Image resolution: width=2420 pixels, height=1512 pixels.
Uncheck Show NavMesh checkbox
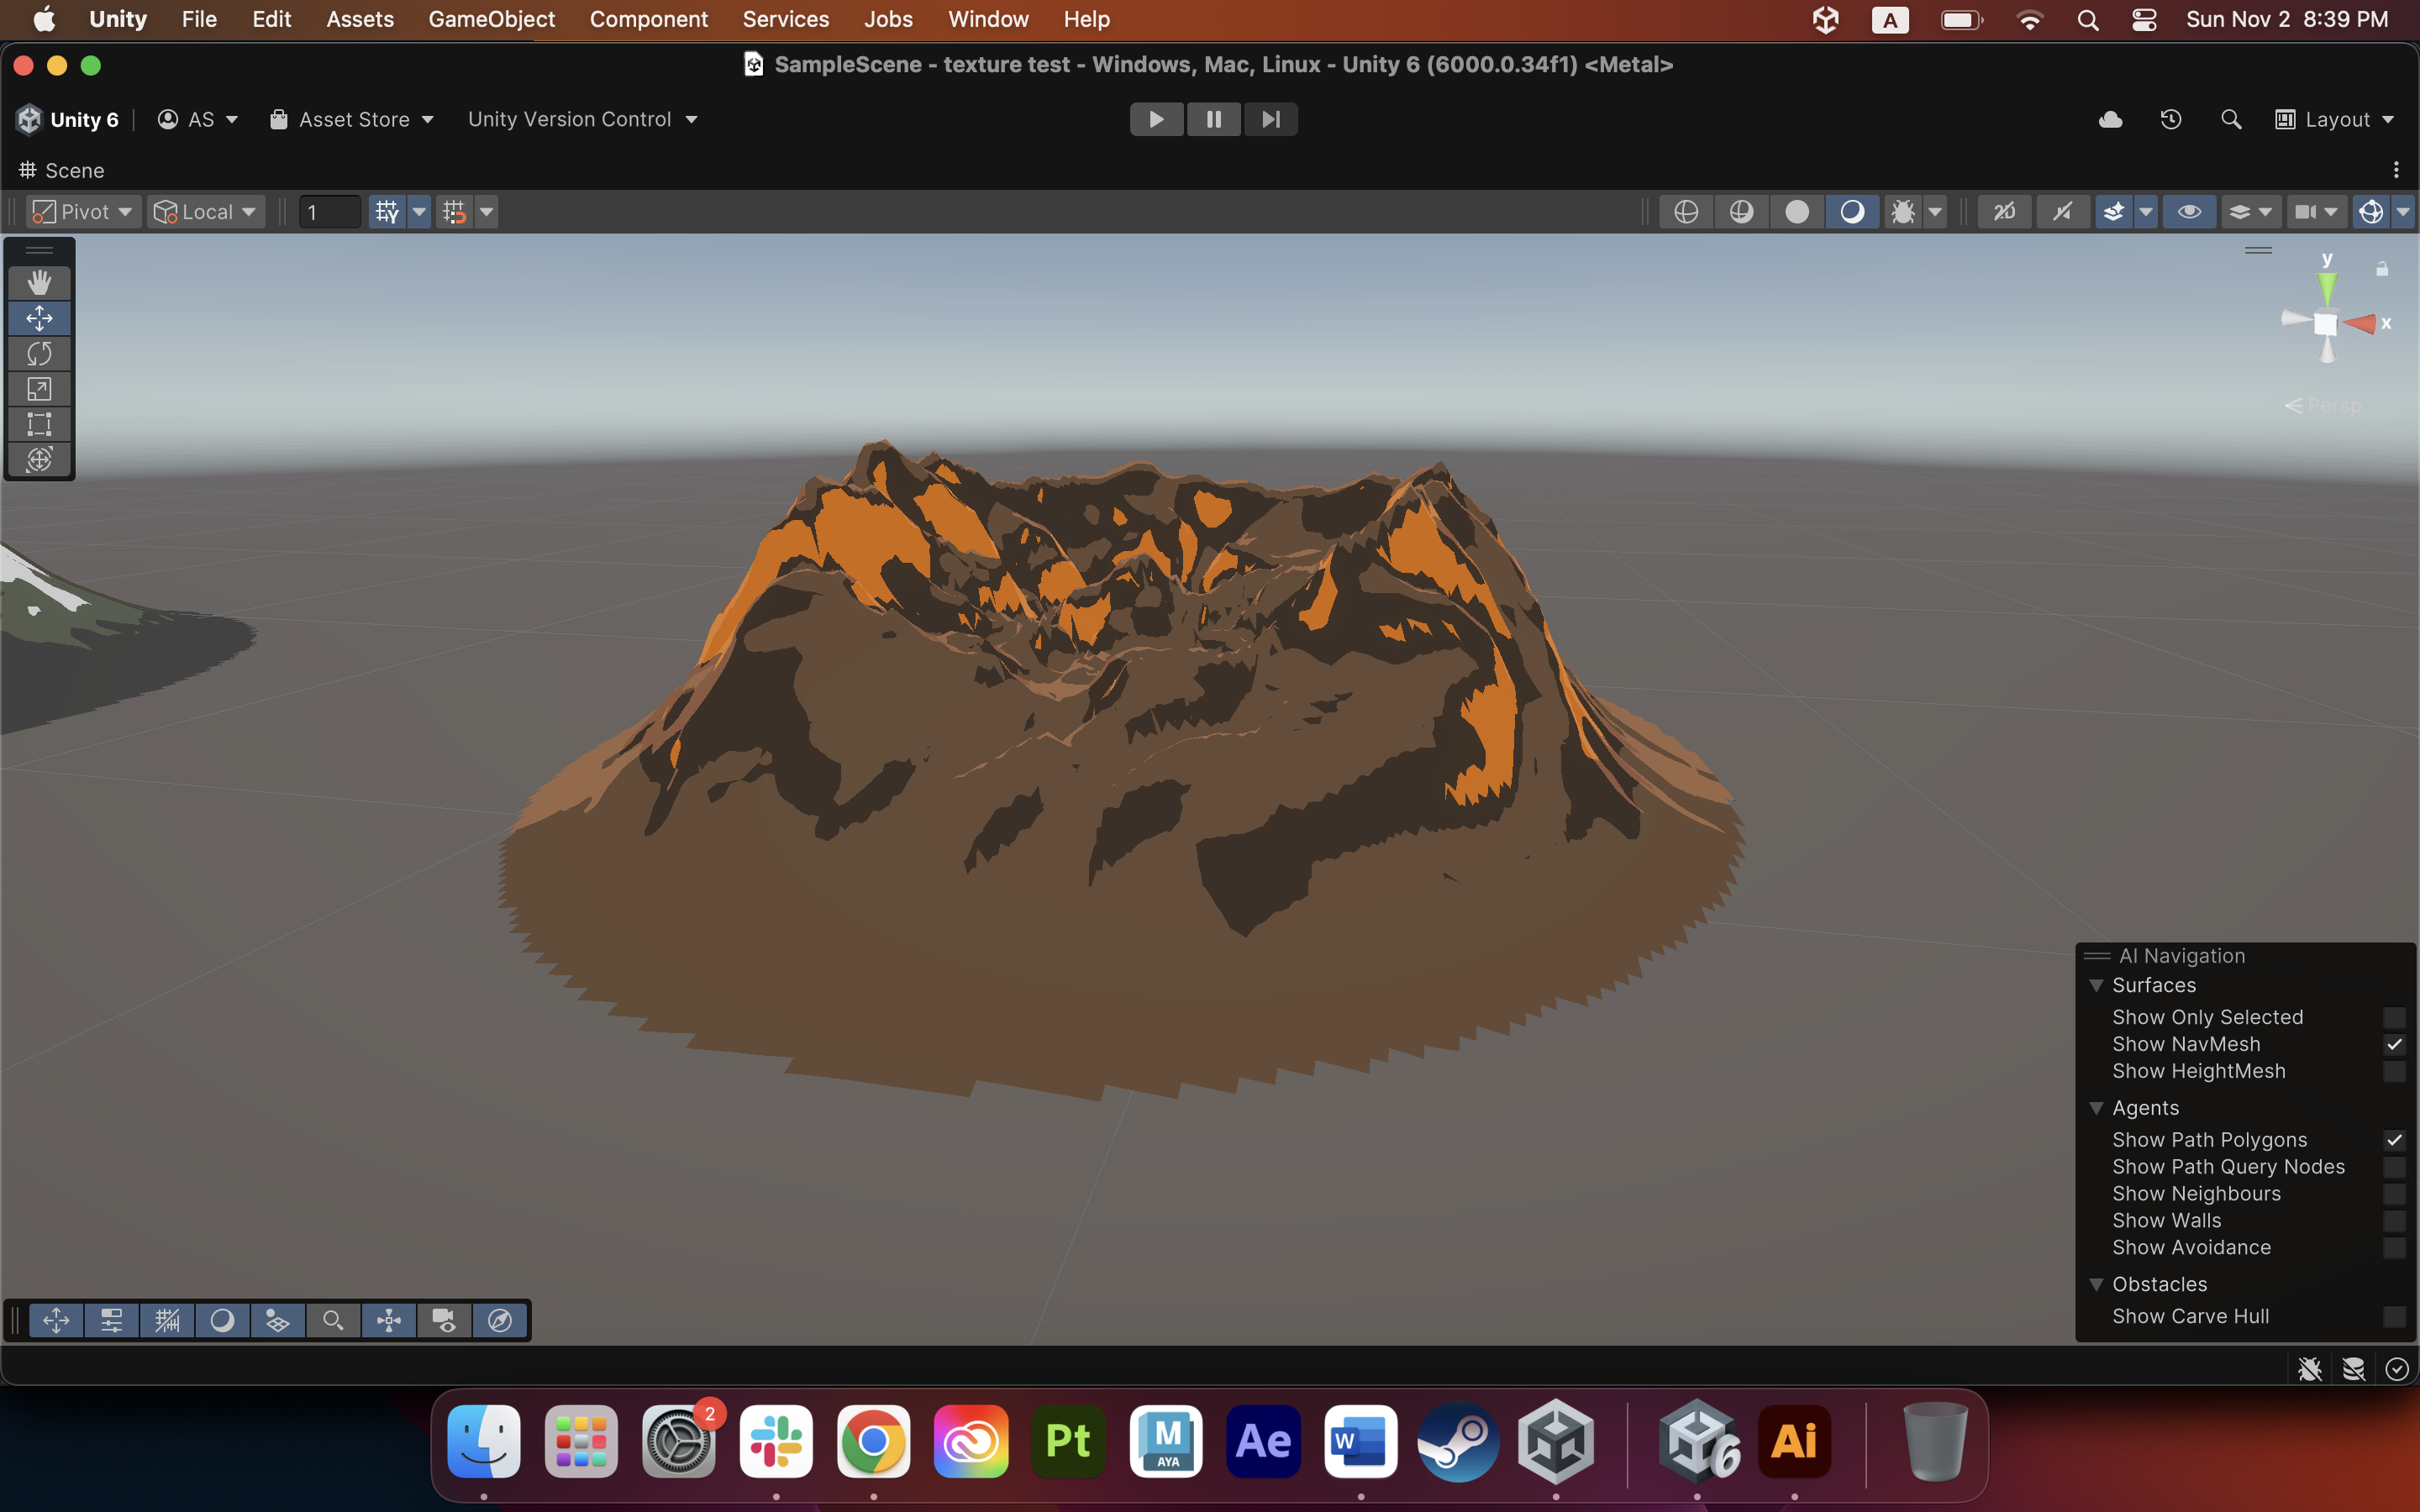coord(2394,1044)
